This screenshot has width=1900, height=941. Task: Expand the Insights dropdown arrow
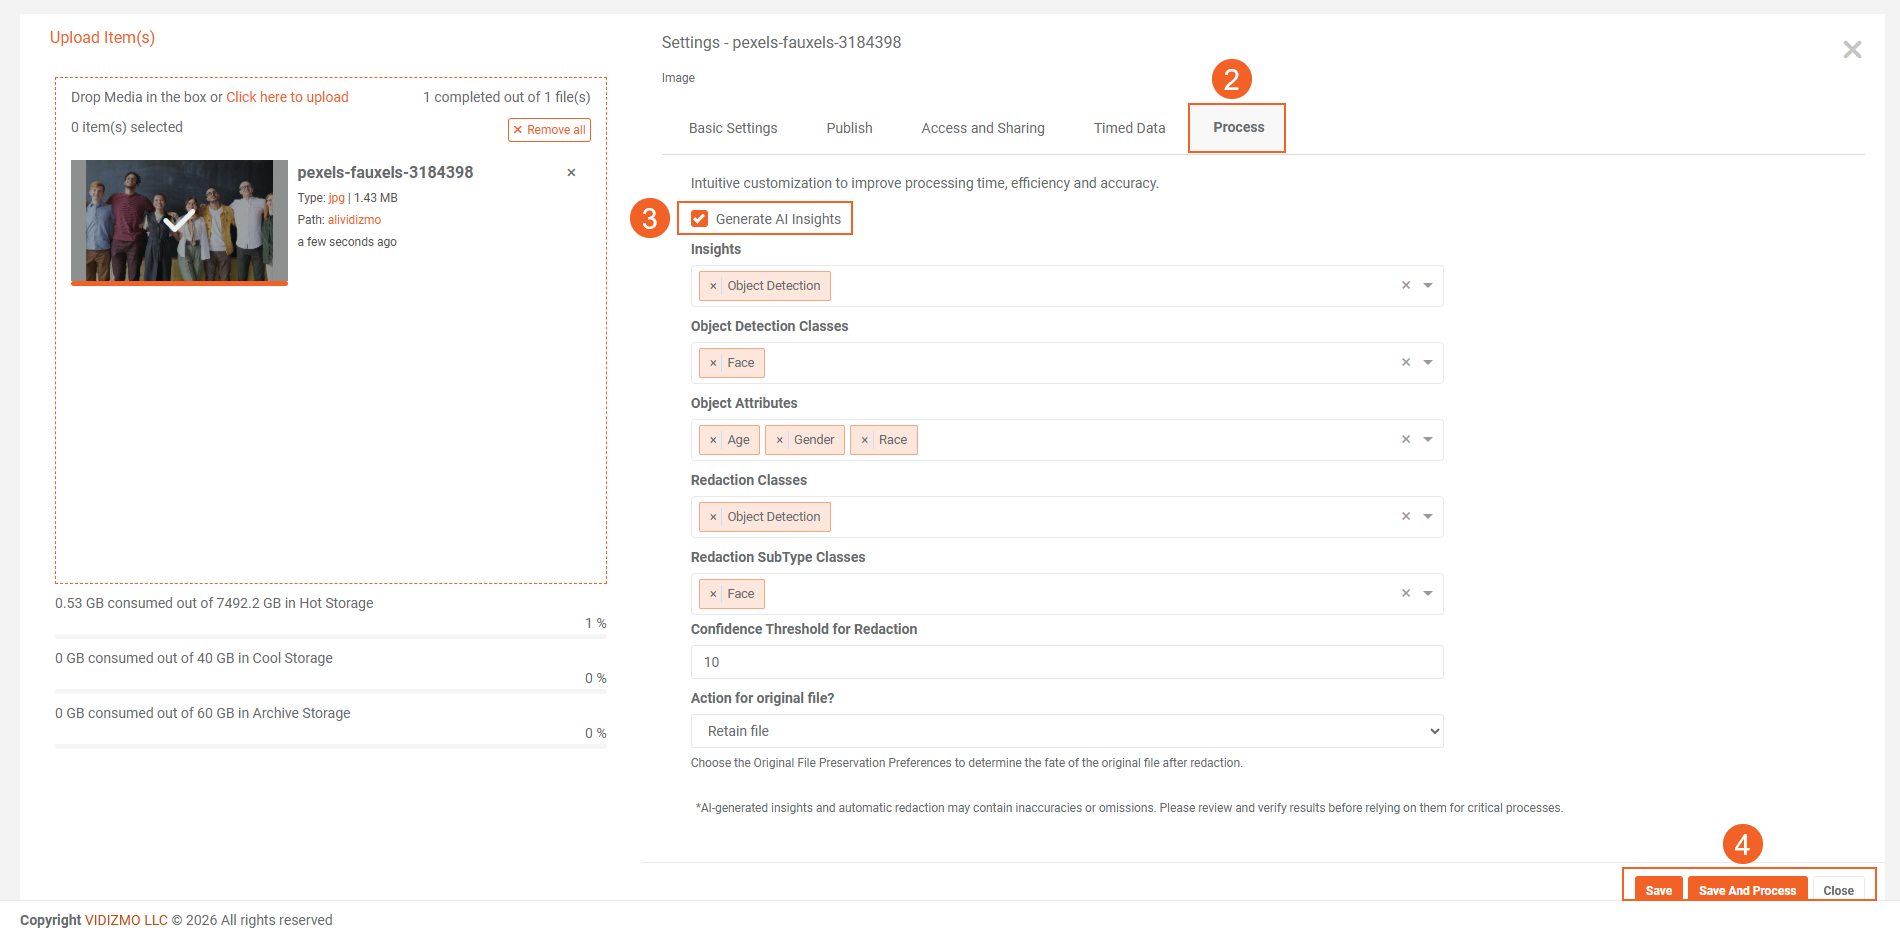click(1428, 286)
